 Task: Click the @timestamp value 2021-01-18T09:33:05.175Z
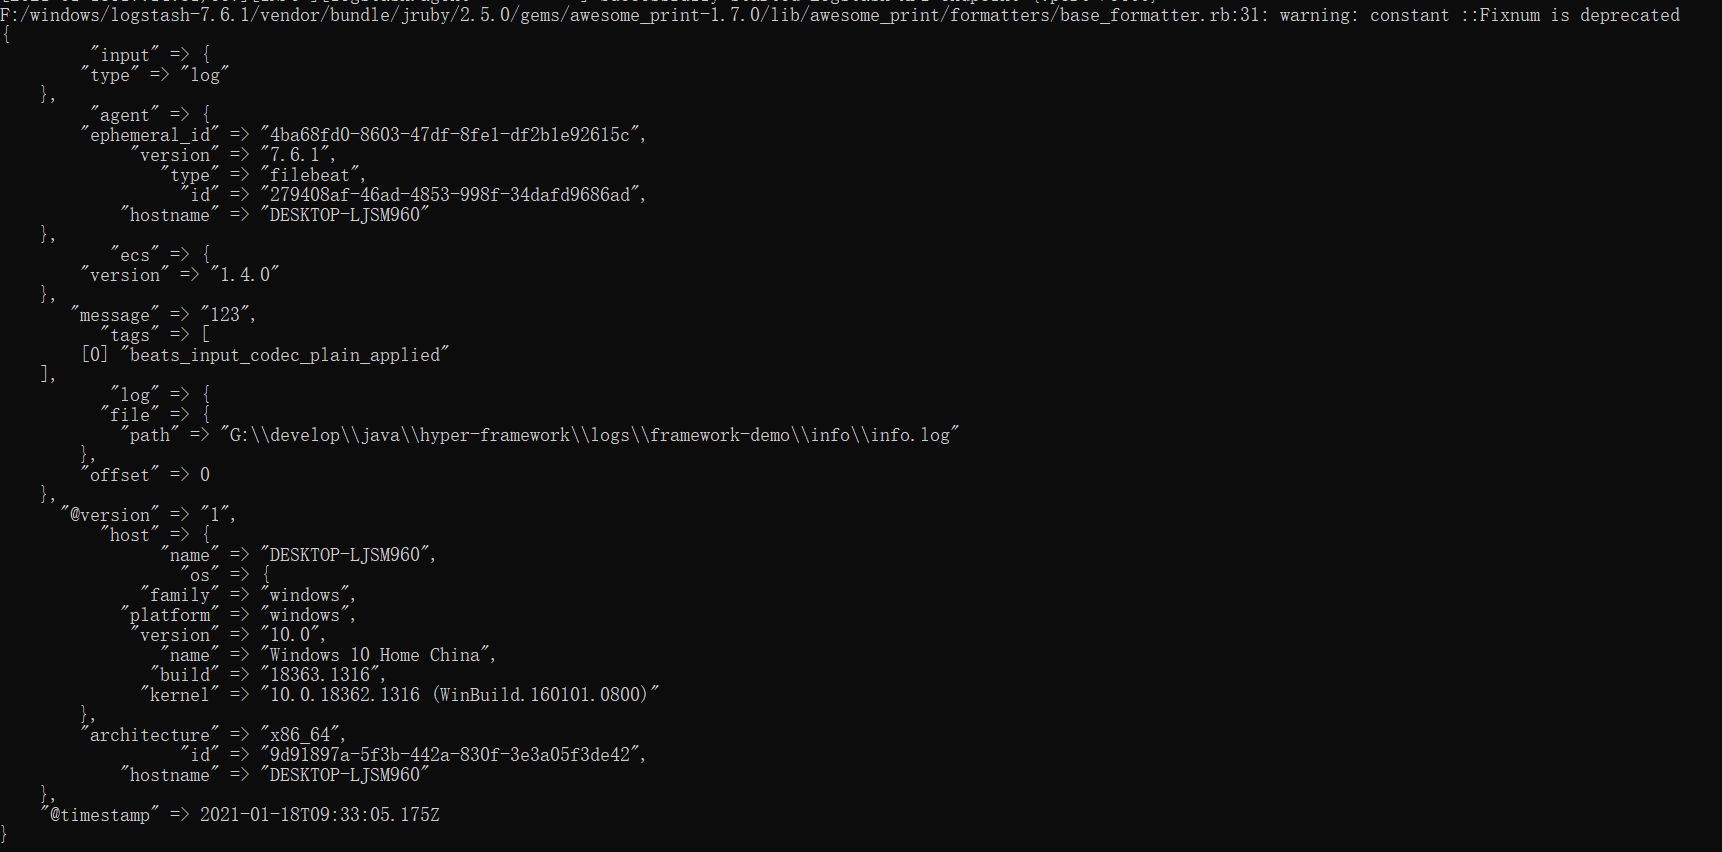tap(320, 815)
